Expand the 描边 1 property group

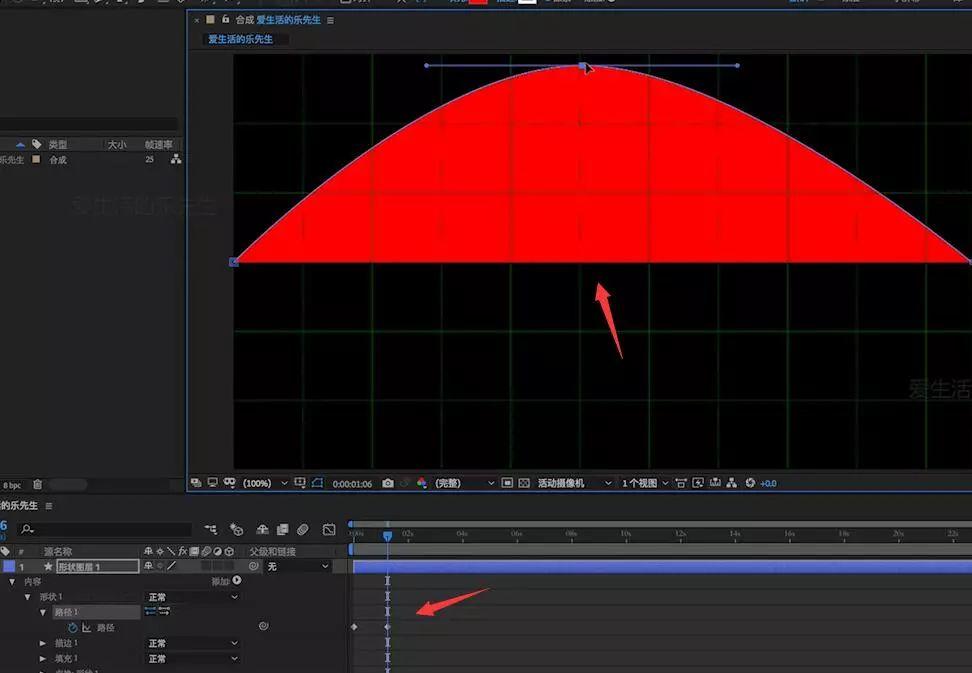pyautogui.click(x=43, y=643)
